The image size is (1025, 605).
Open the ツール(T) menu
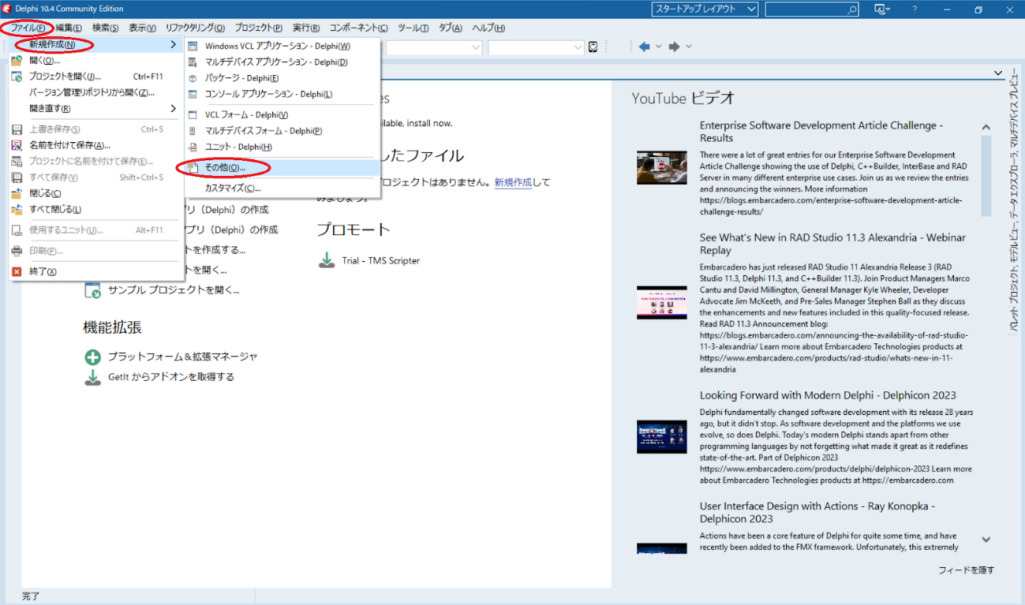(413, 28)
